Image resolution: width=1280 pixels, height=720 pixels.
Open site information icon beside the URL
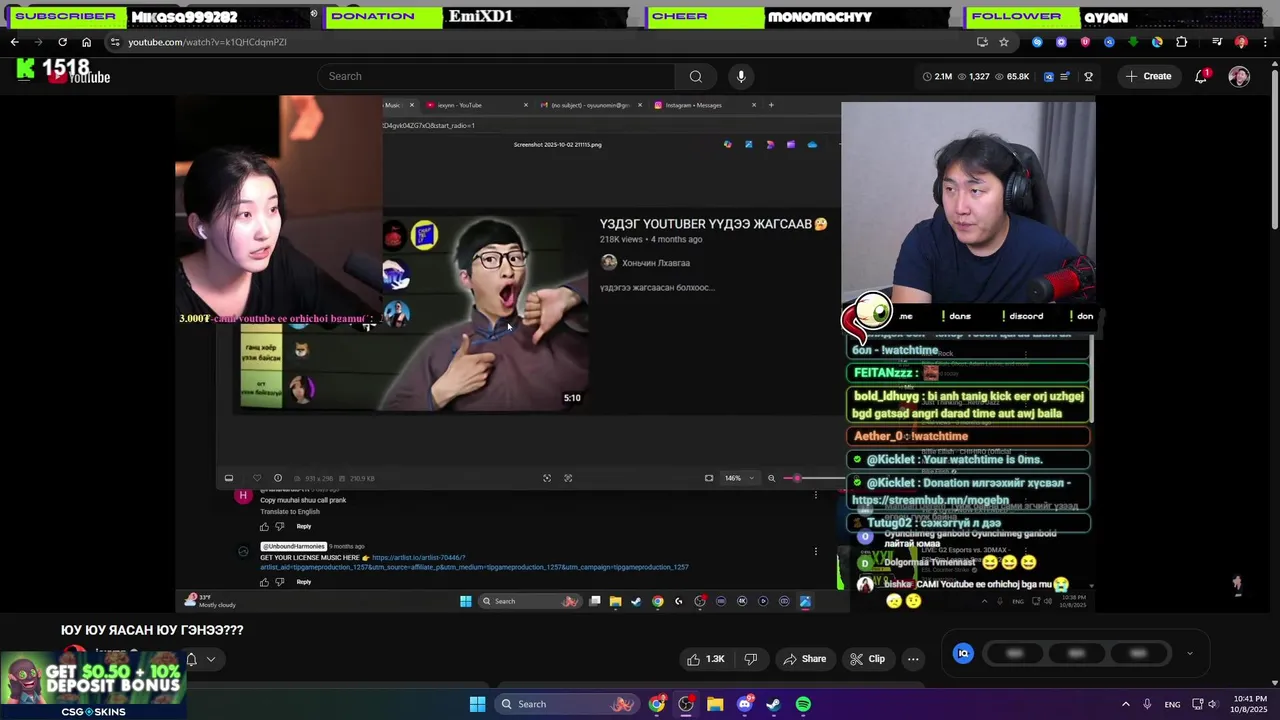(115, 42)
